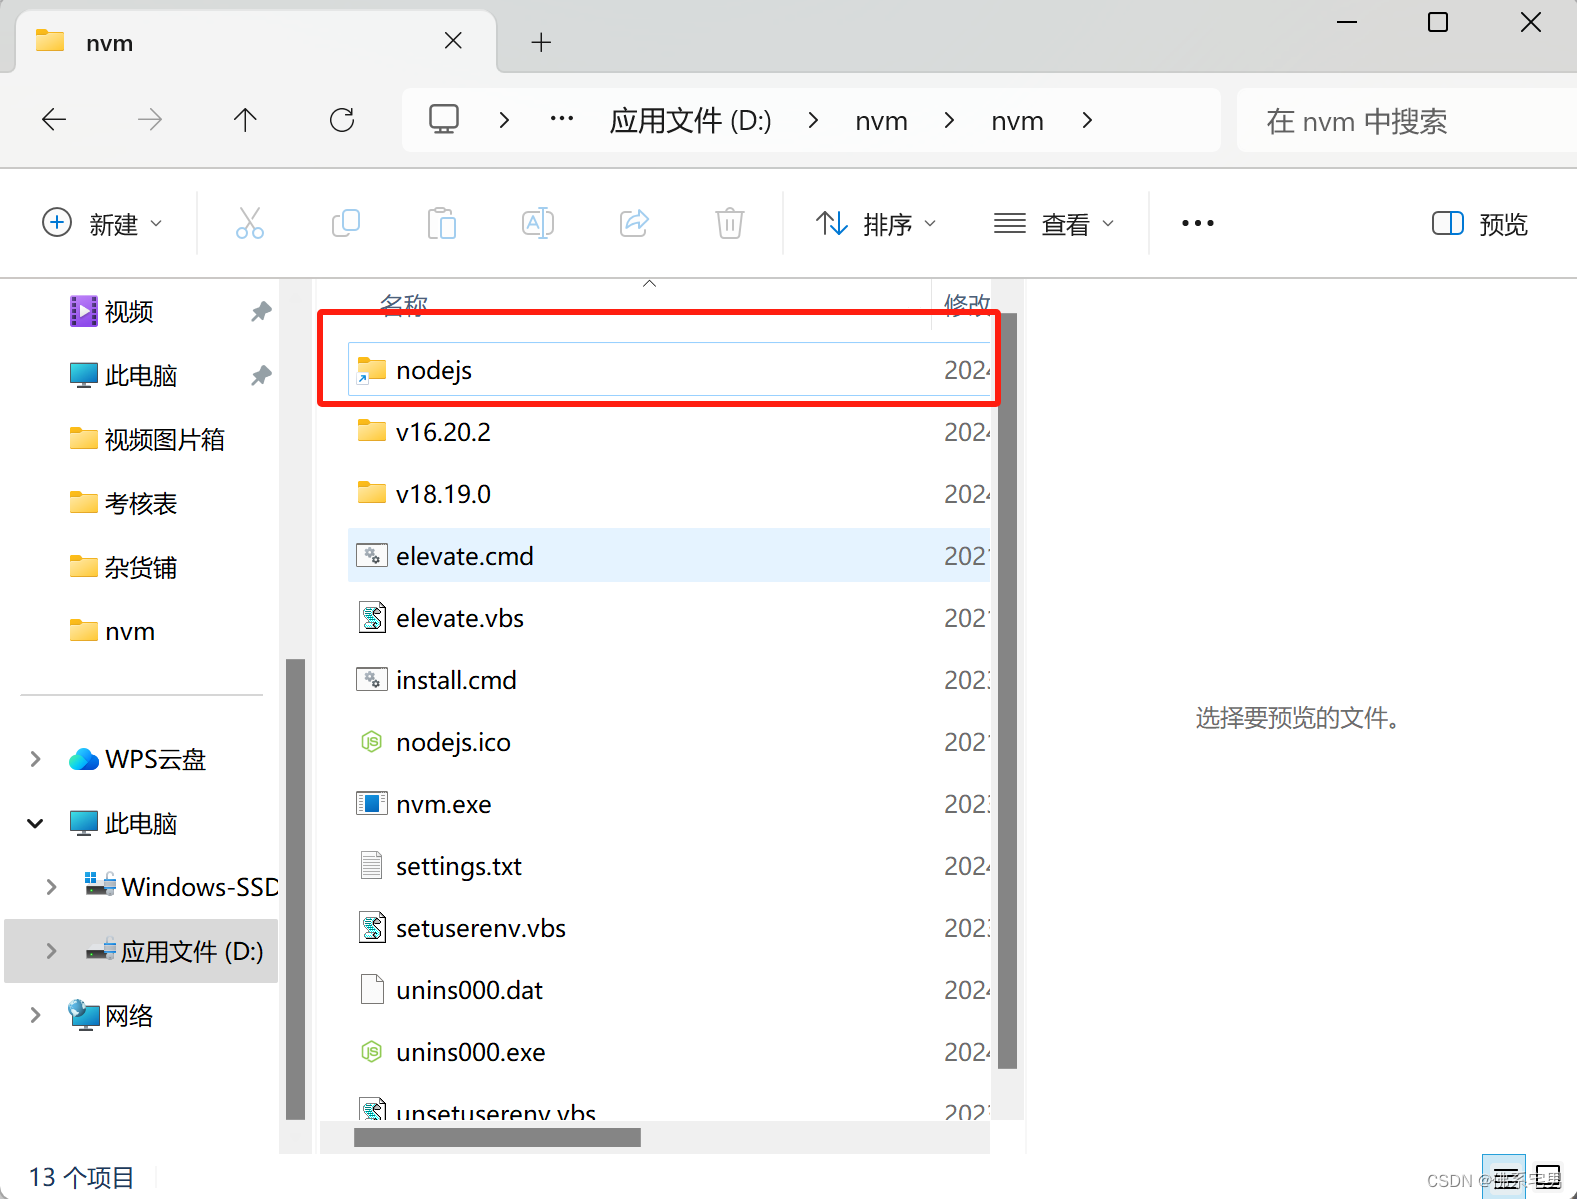1577x1199 pixels.
Task: Select 网络 in navigation pane
Action: (x=111, y=1015)
